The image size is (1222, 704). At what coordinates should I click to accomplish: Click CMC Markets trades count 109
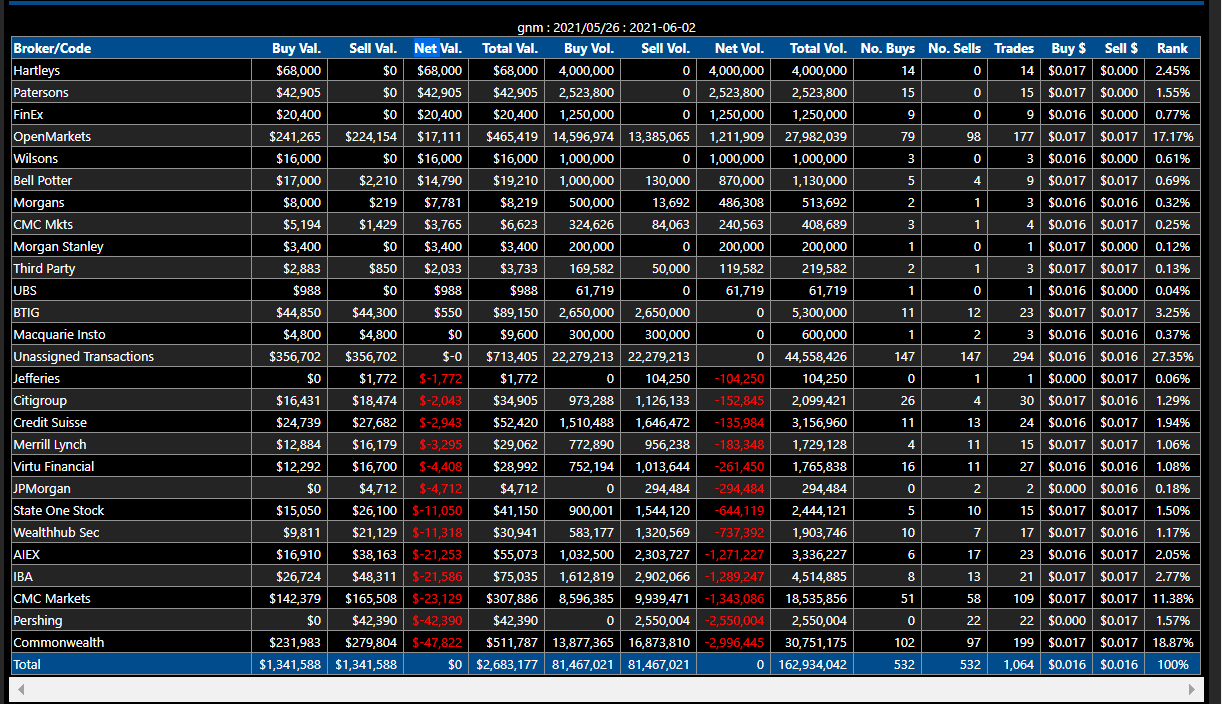tap(1023, 598)
